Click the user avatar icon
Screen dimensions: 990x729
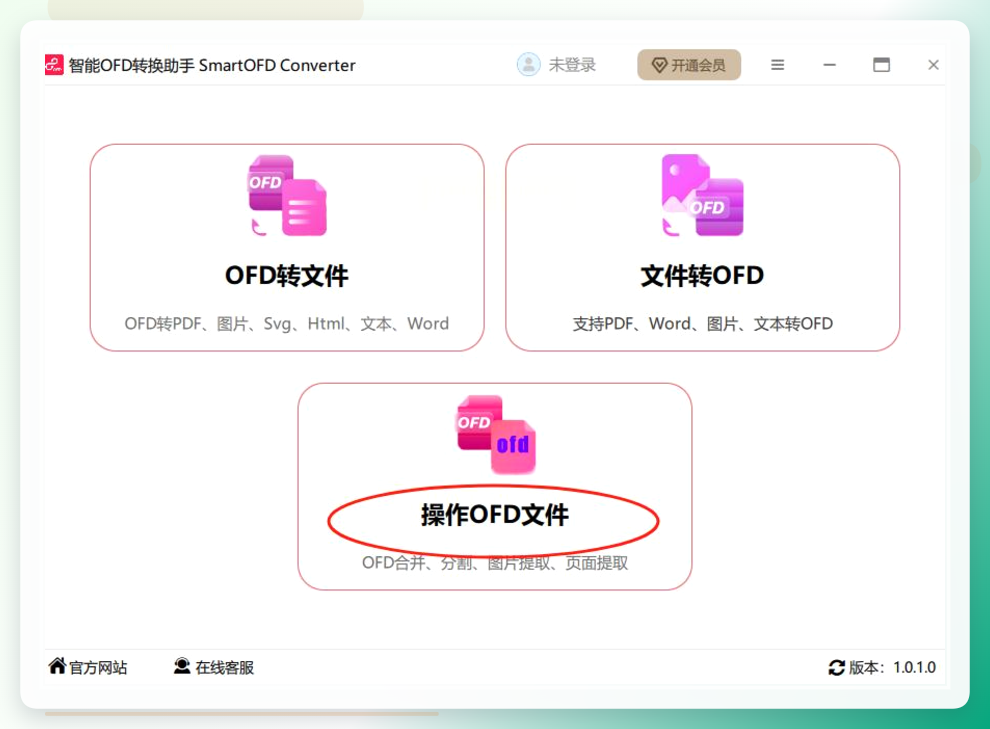click(528, 64)
